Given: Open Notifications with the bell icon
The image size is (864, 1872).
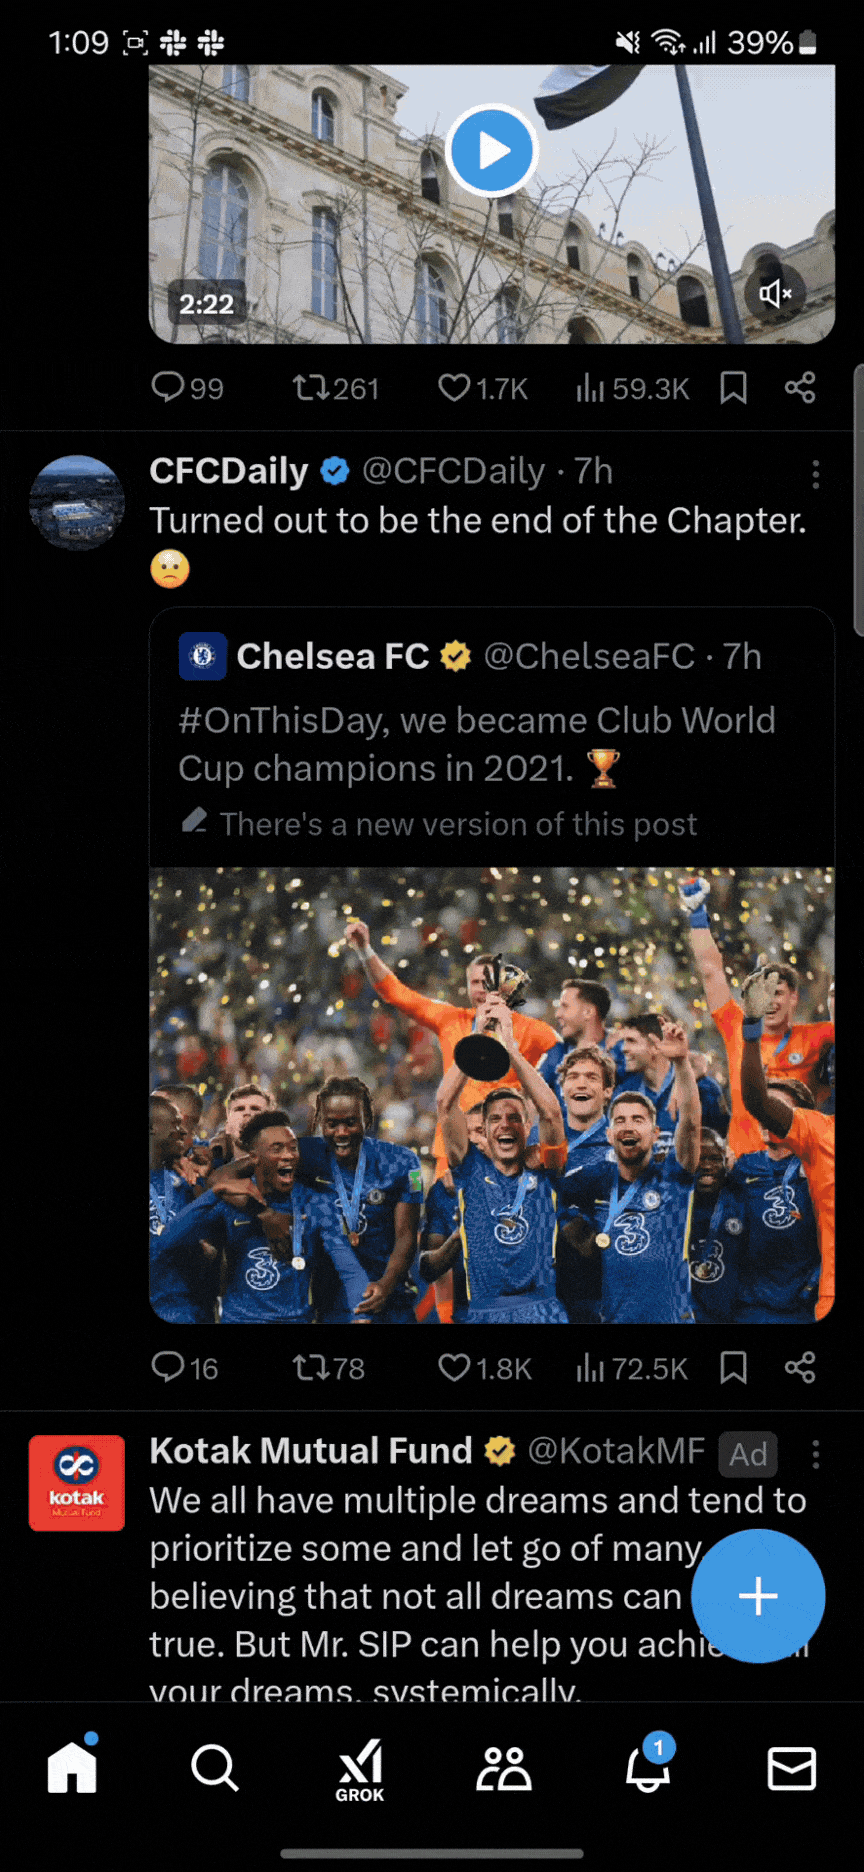Looking at the screenshot, I should [x=648, y=1768].
